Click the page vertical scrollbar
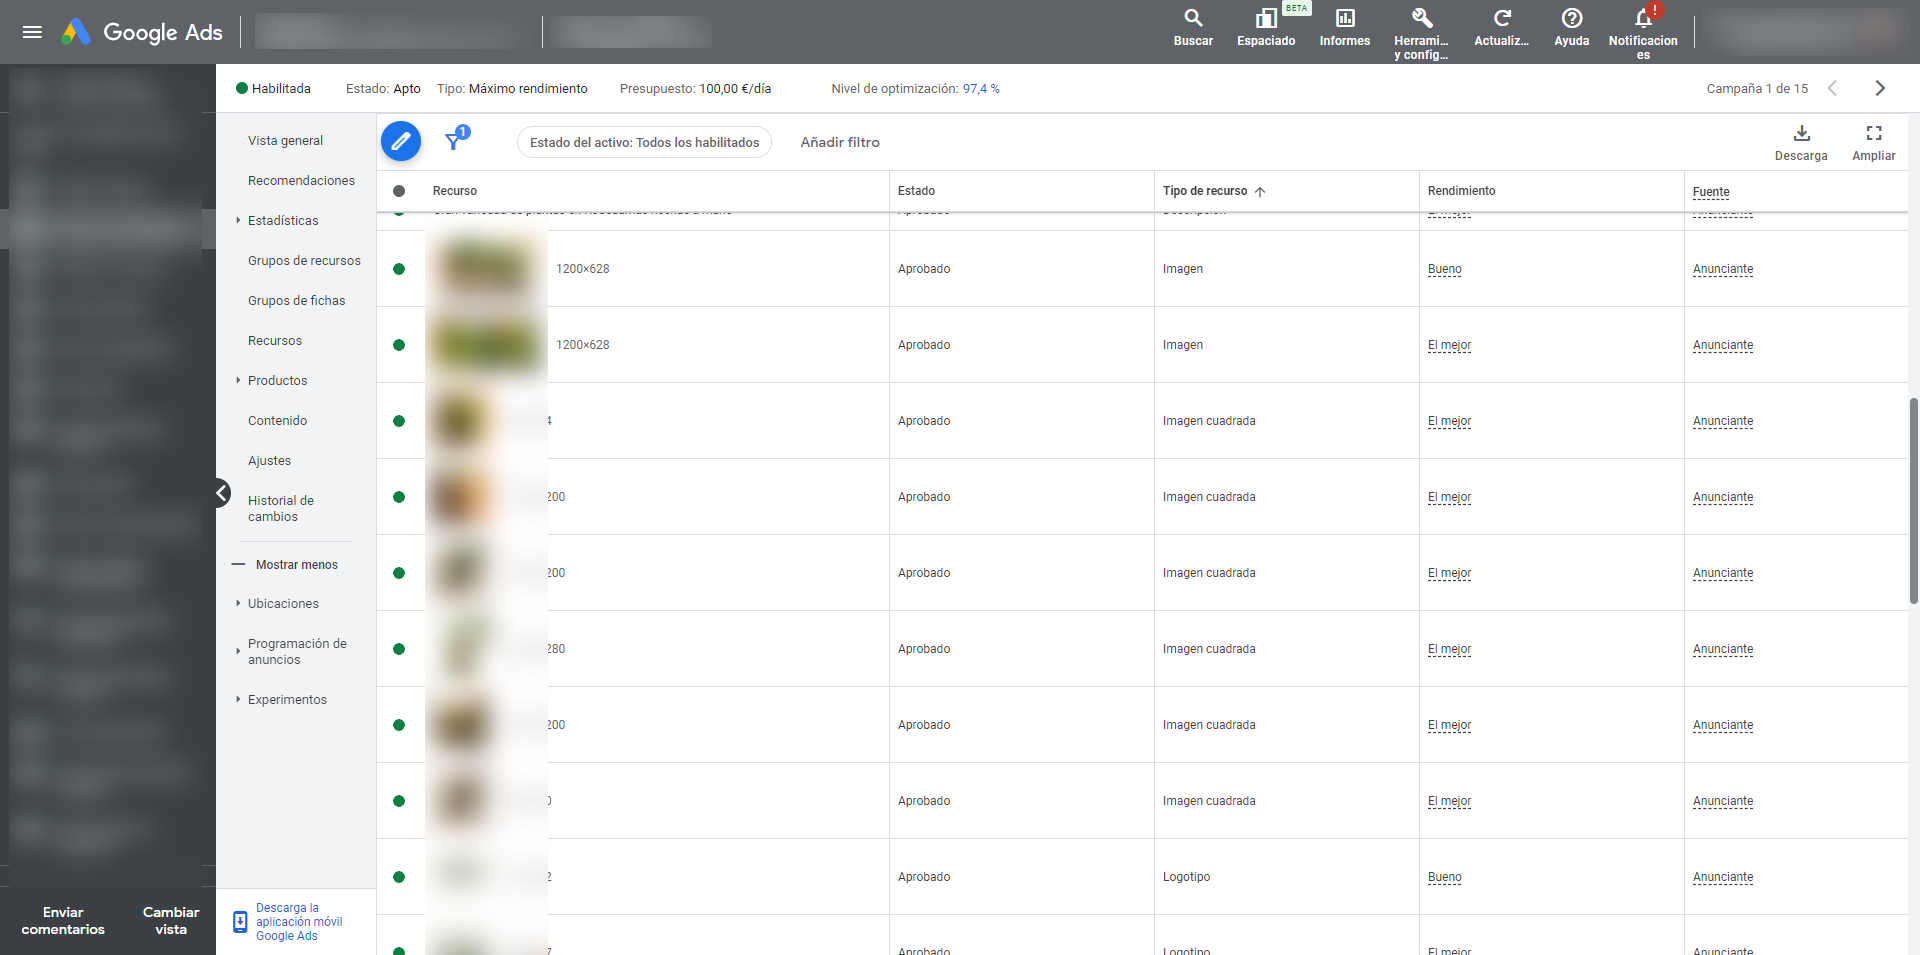The width and height of the screenshot is (1920, 955). pos(1913,500)
